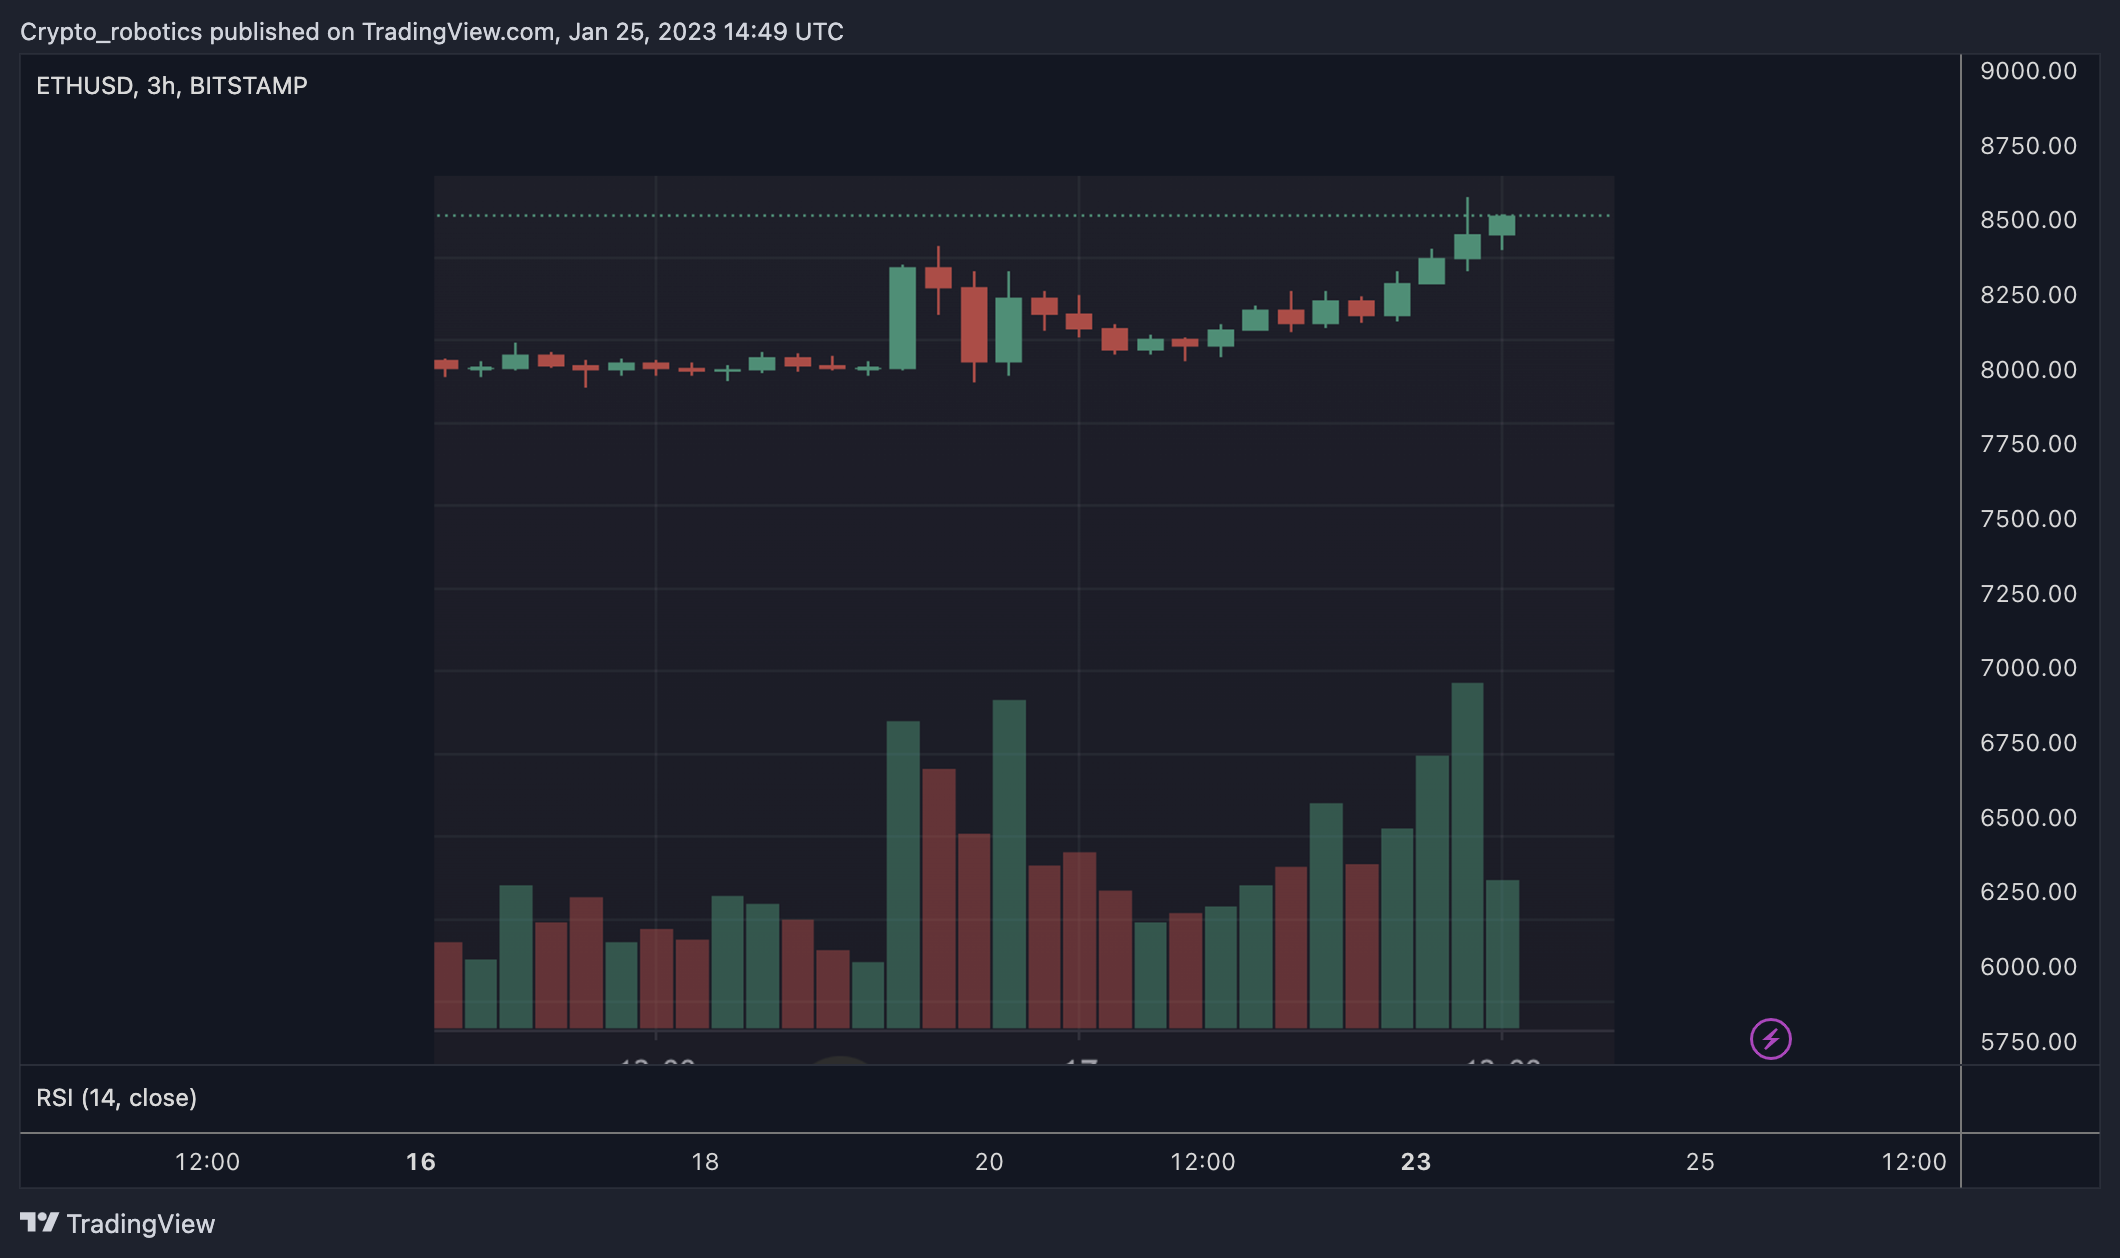2120x1258 pixels.
Task: Click the 7750.00 price axis label
Action: tap(2028, 444)
